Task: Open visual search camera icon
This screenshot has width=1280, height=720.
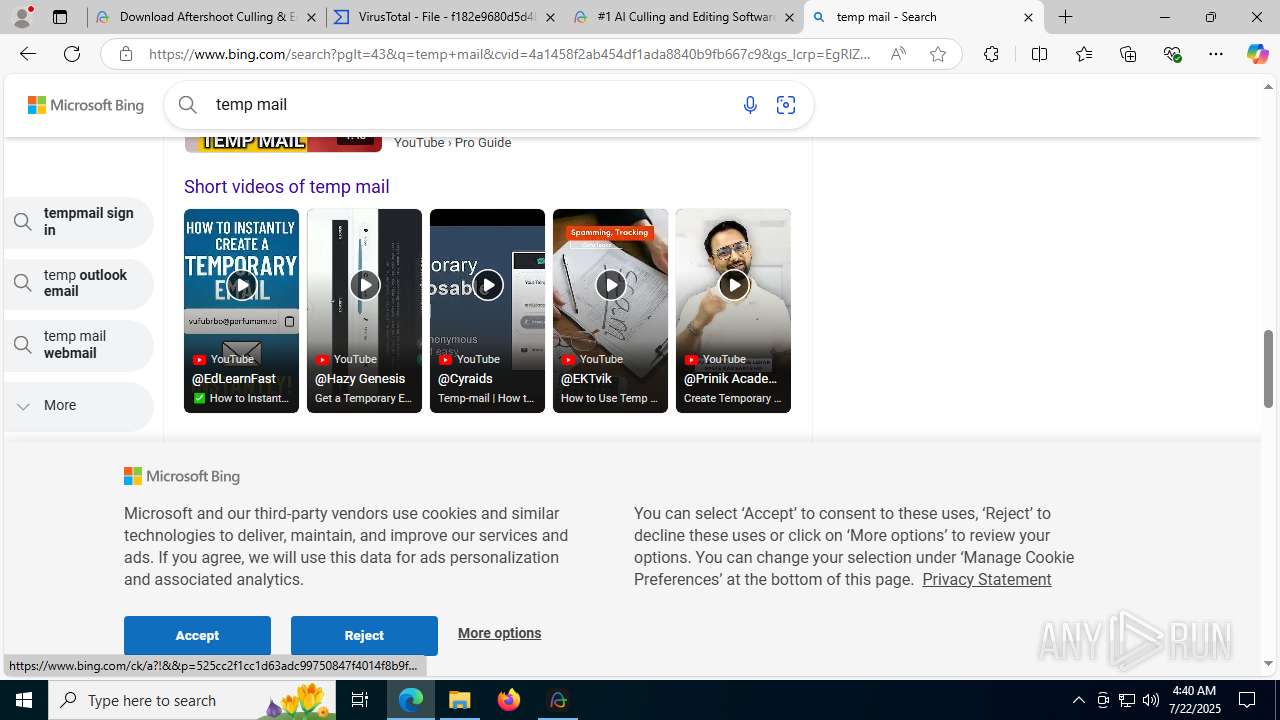Action: click(786, 105)
